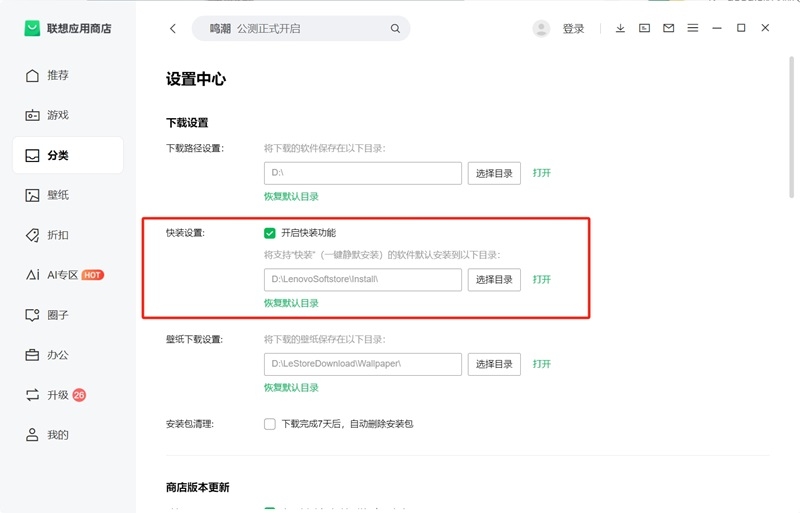The width and height of the screenshot is (800, 513).
Task: Click the 商店版本更新 section title
Action: (197, 487)
